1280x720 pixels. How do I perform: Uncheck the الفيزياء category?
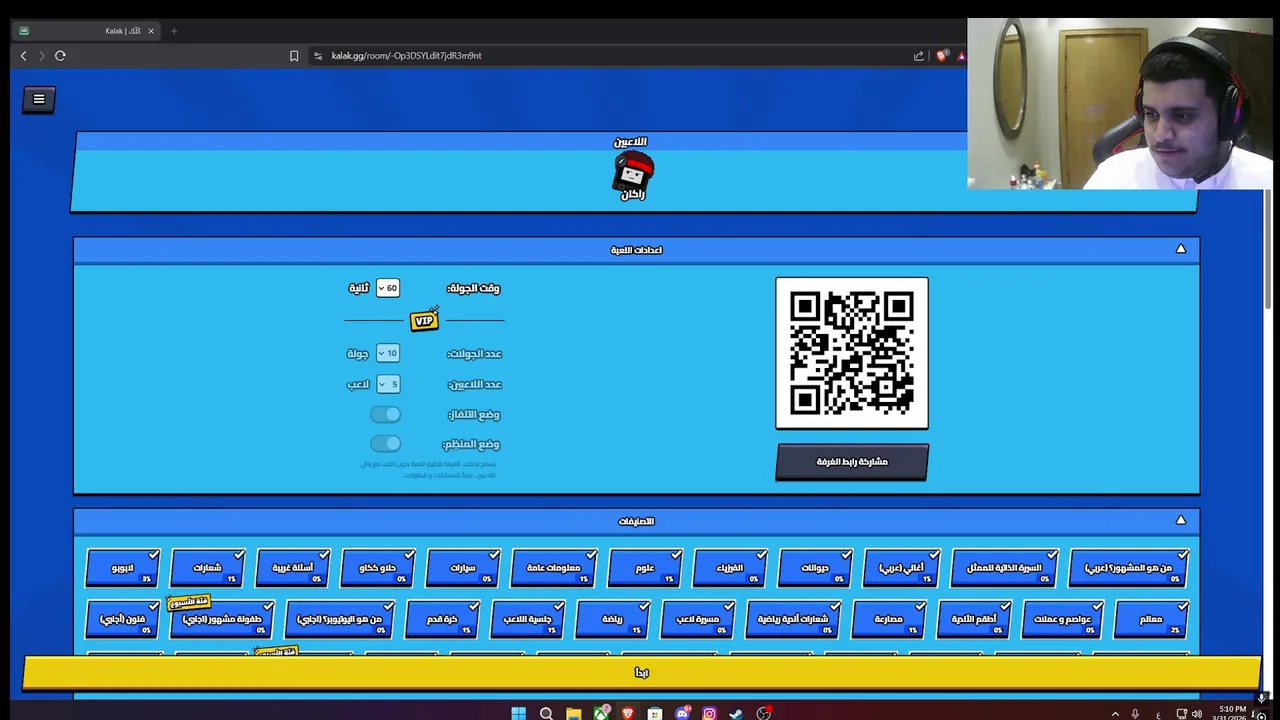(x=730, y=567)
